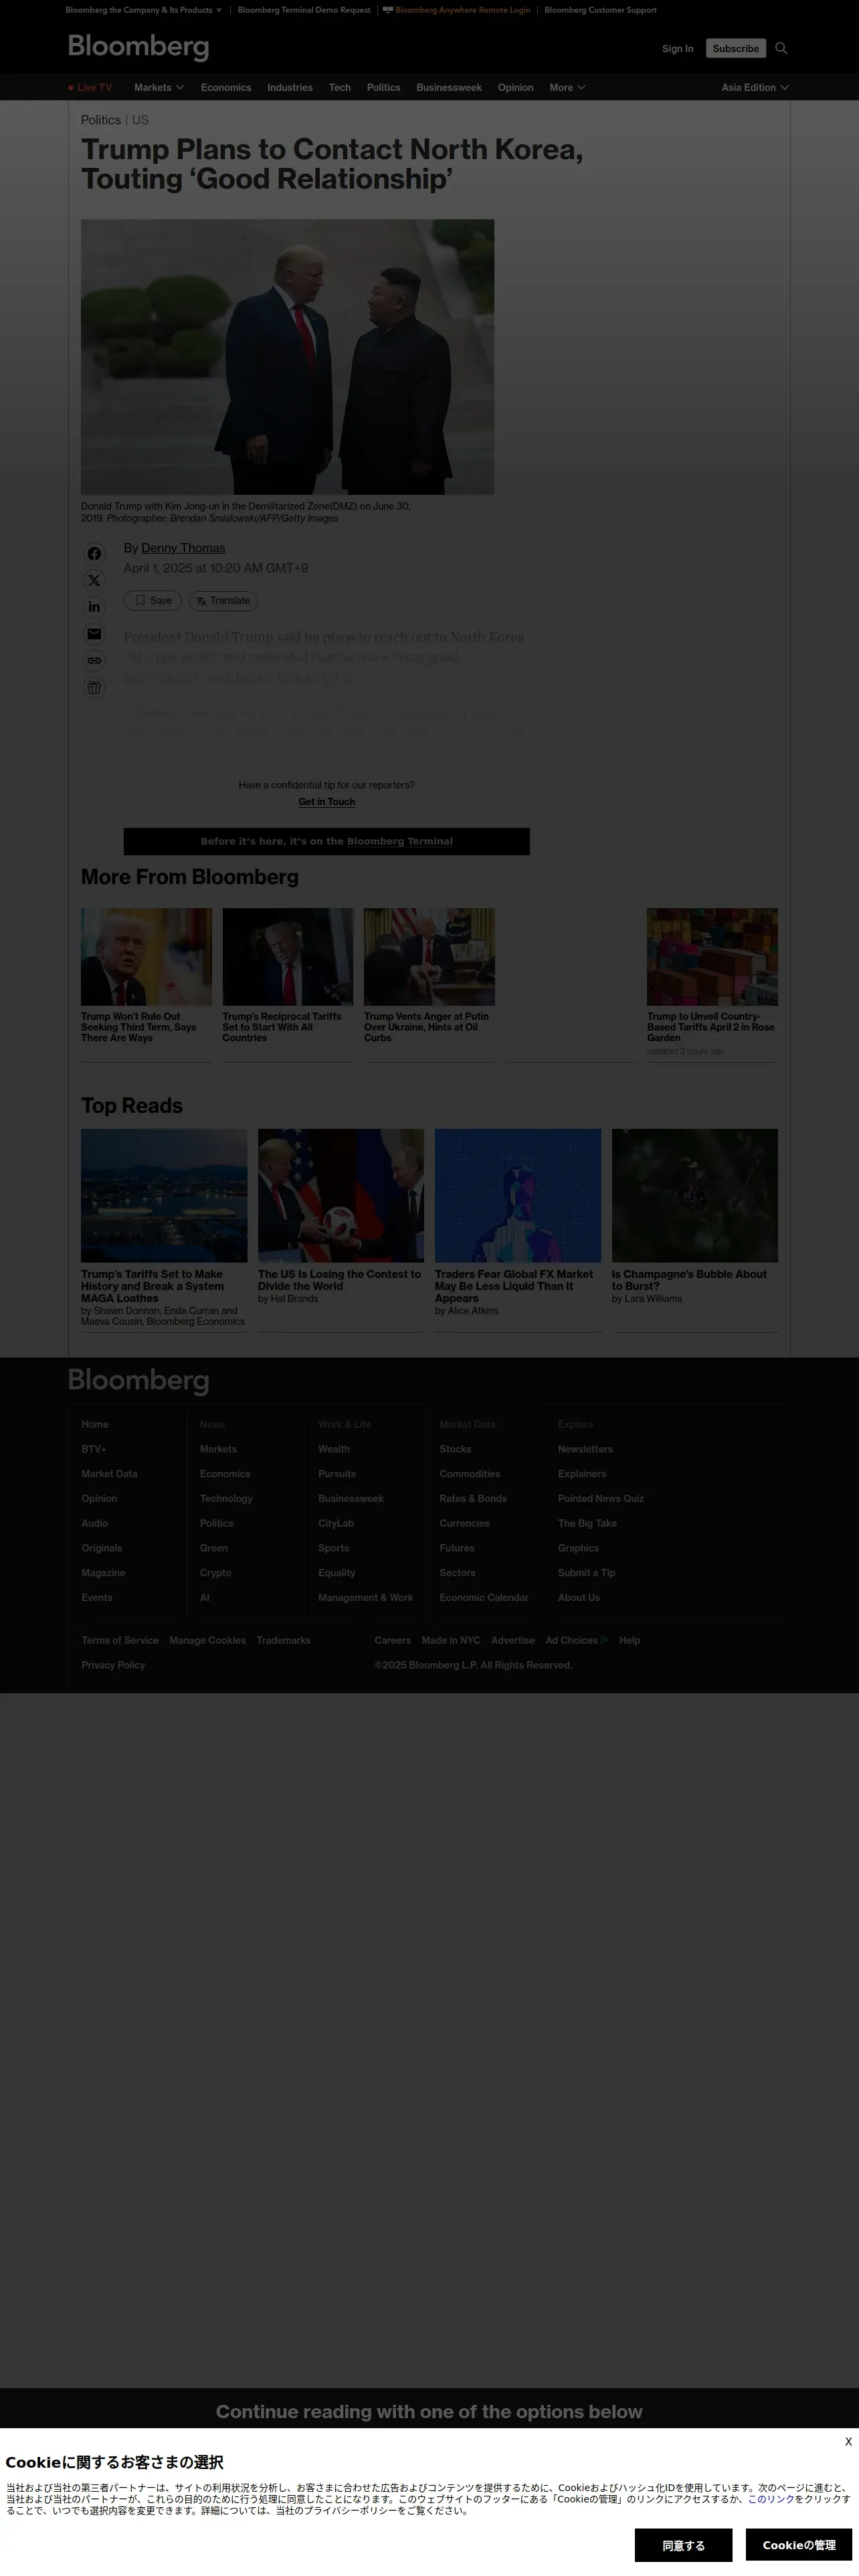Click Bloomberg Terminal link in black banner
The height and width of the screenshot is (2576, 859).
(400, 842)
